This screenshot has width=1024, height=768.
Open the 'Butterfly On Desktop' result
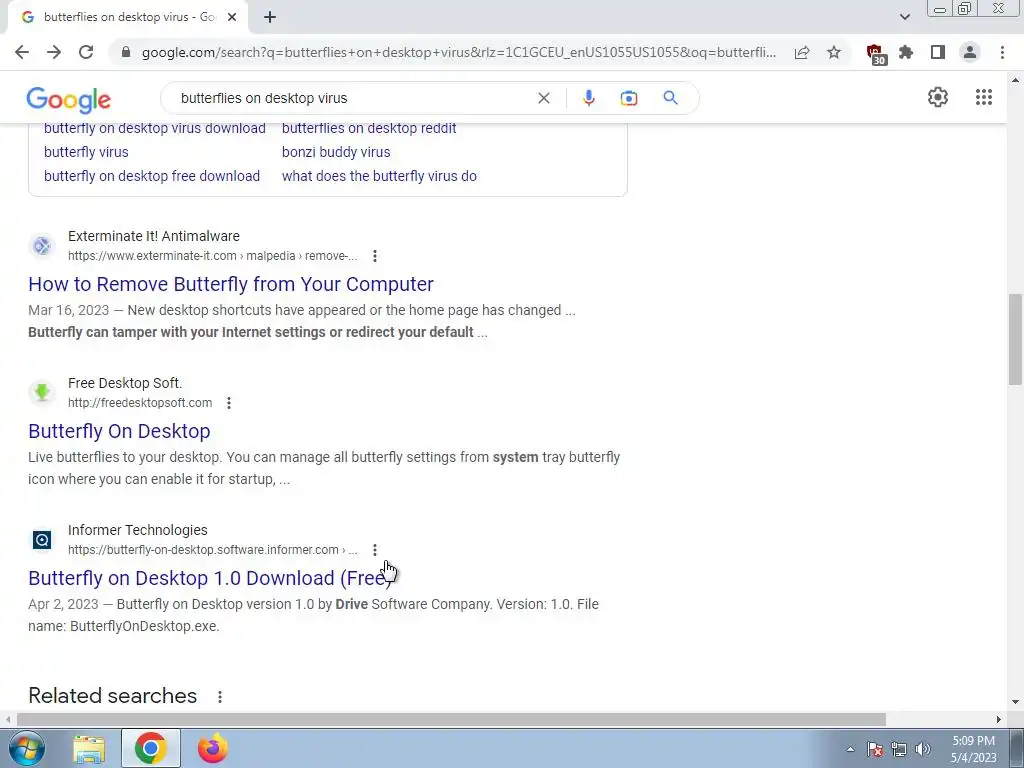(x=119, y=431)
